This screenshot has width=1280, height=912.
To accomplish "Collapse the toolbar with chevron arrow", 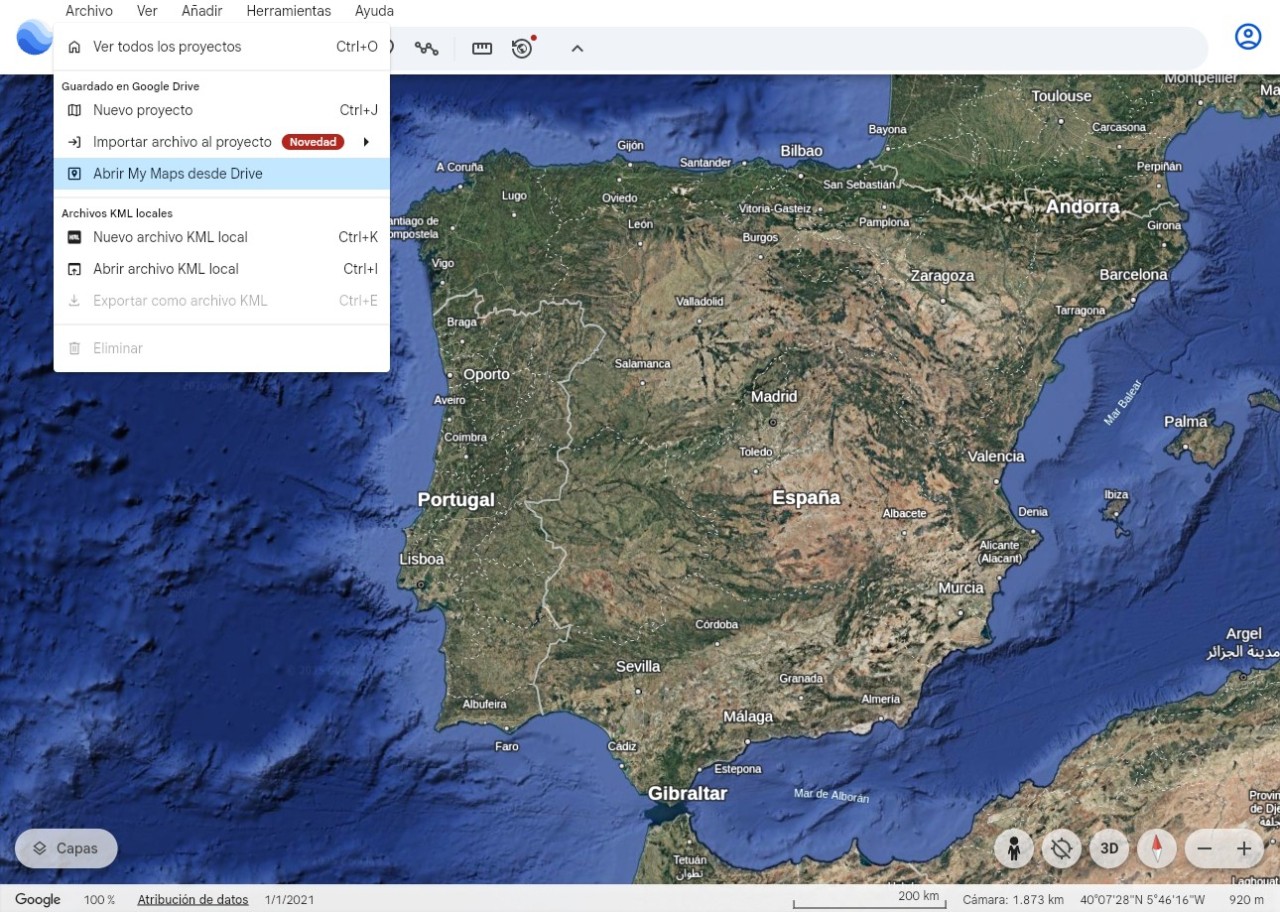I will (x=577, y=48).
